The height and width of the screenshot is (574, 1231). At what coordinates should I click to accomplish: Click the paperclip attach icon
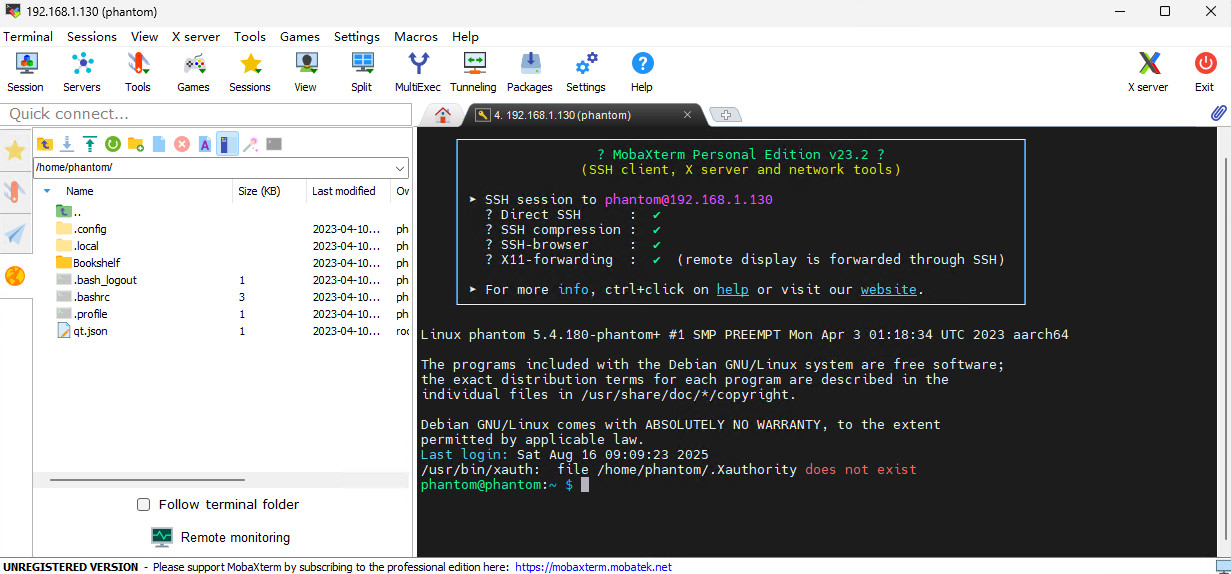[1218, 113]
